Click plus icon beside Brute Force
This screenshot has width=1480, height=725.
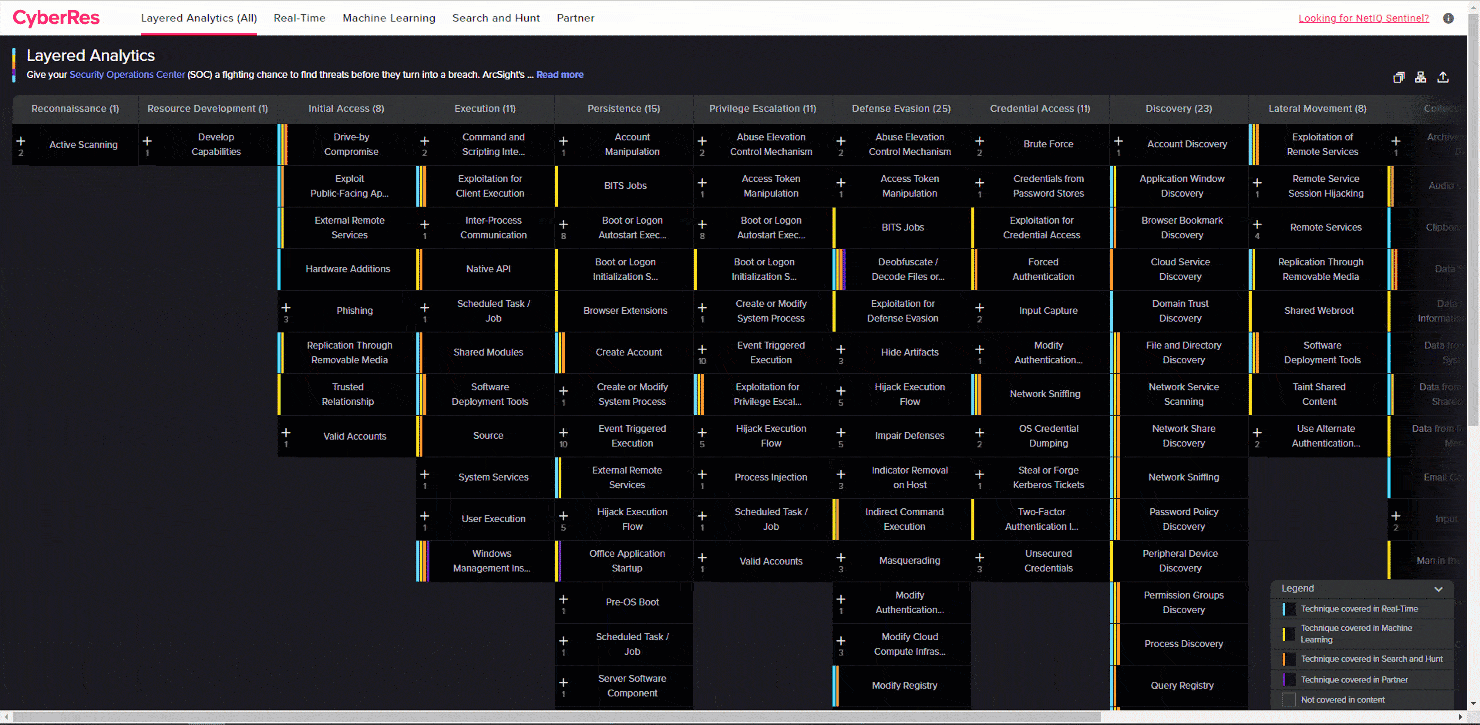coord(980,142)
